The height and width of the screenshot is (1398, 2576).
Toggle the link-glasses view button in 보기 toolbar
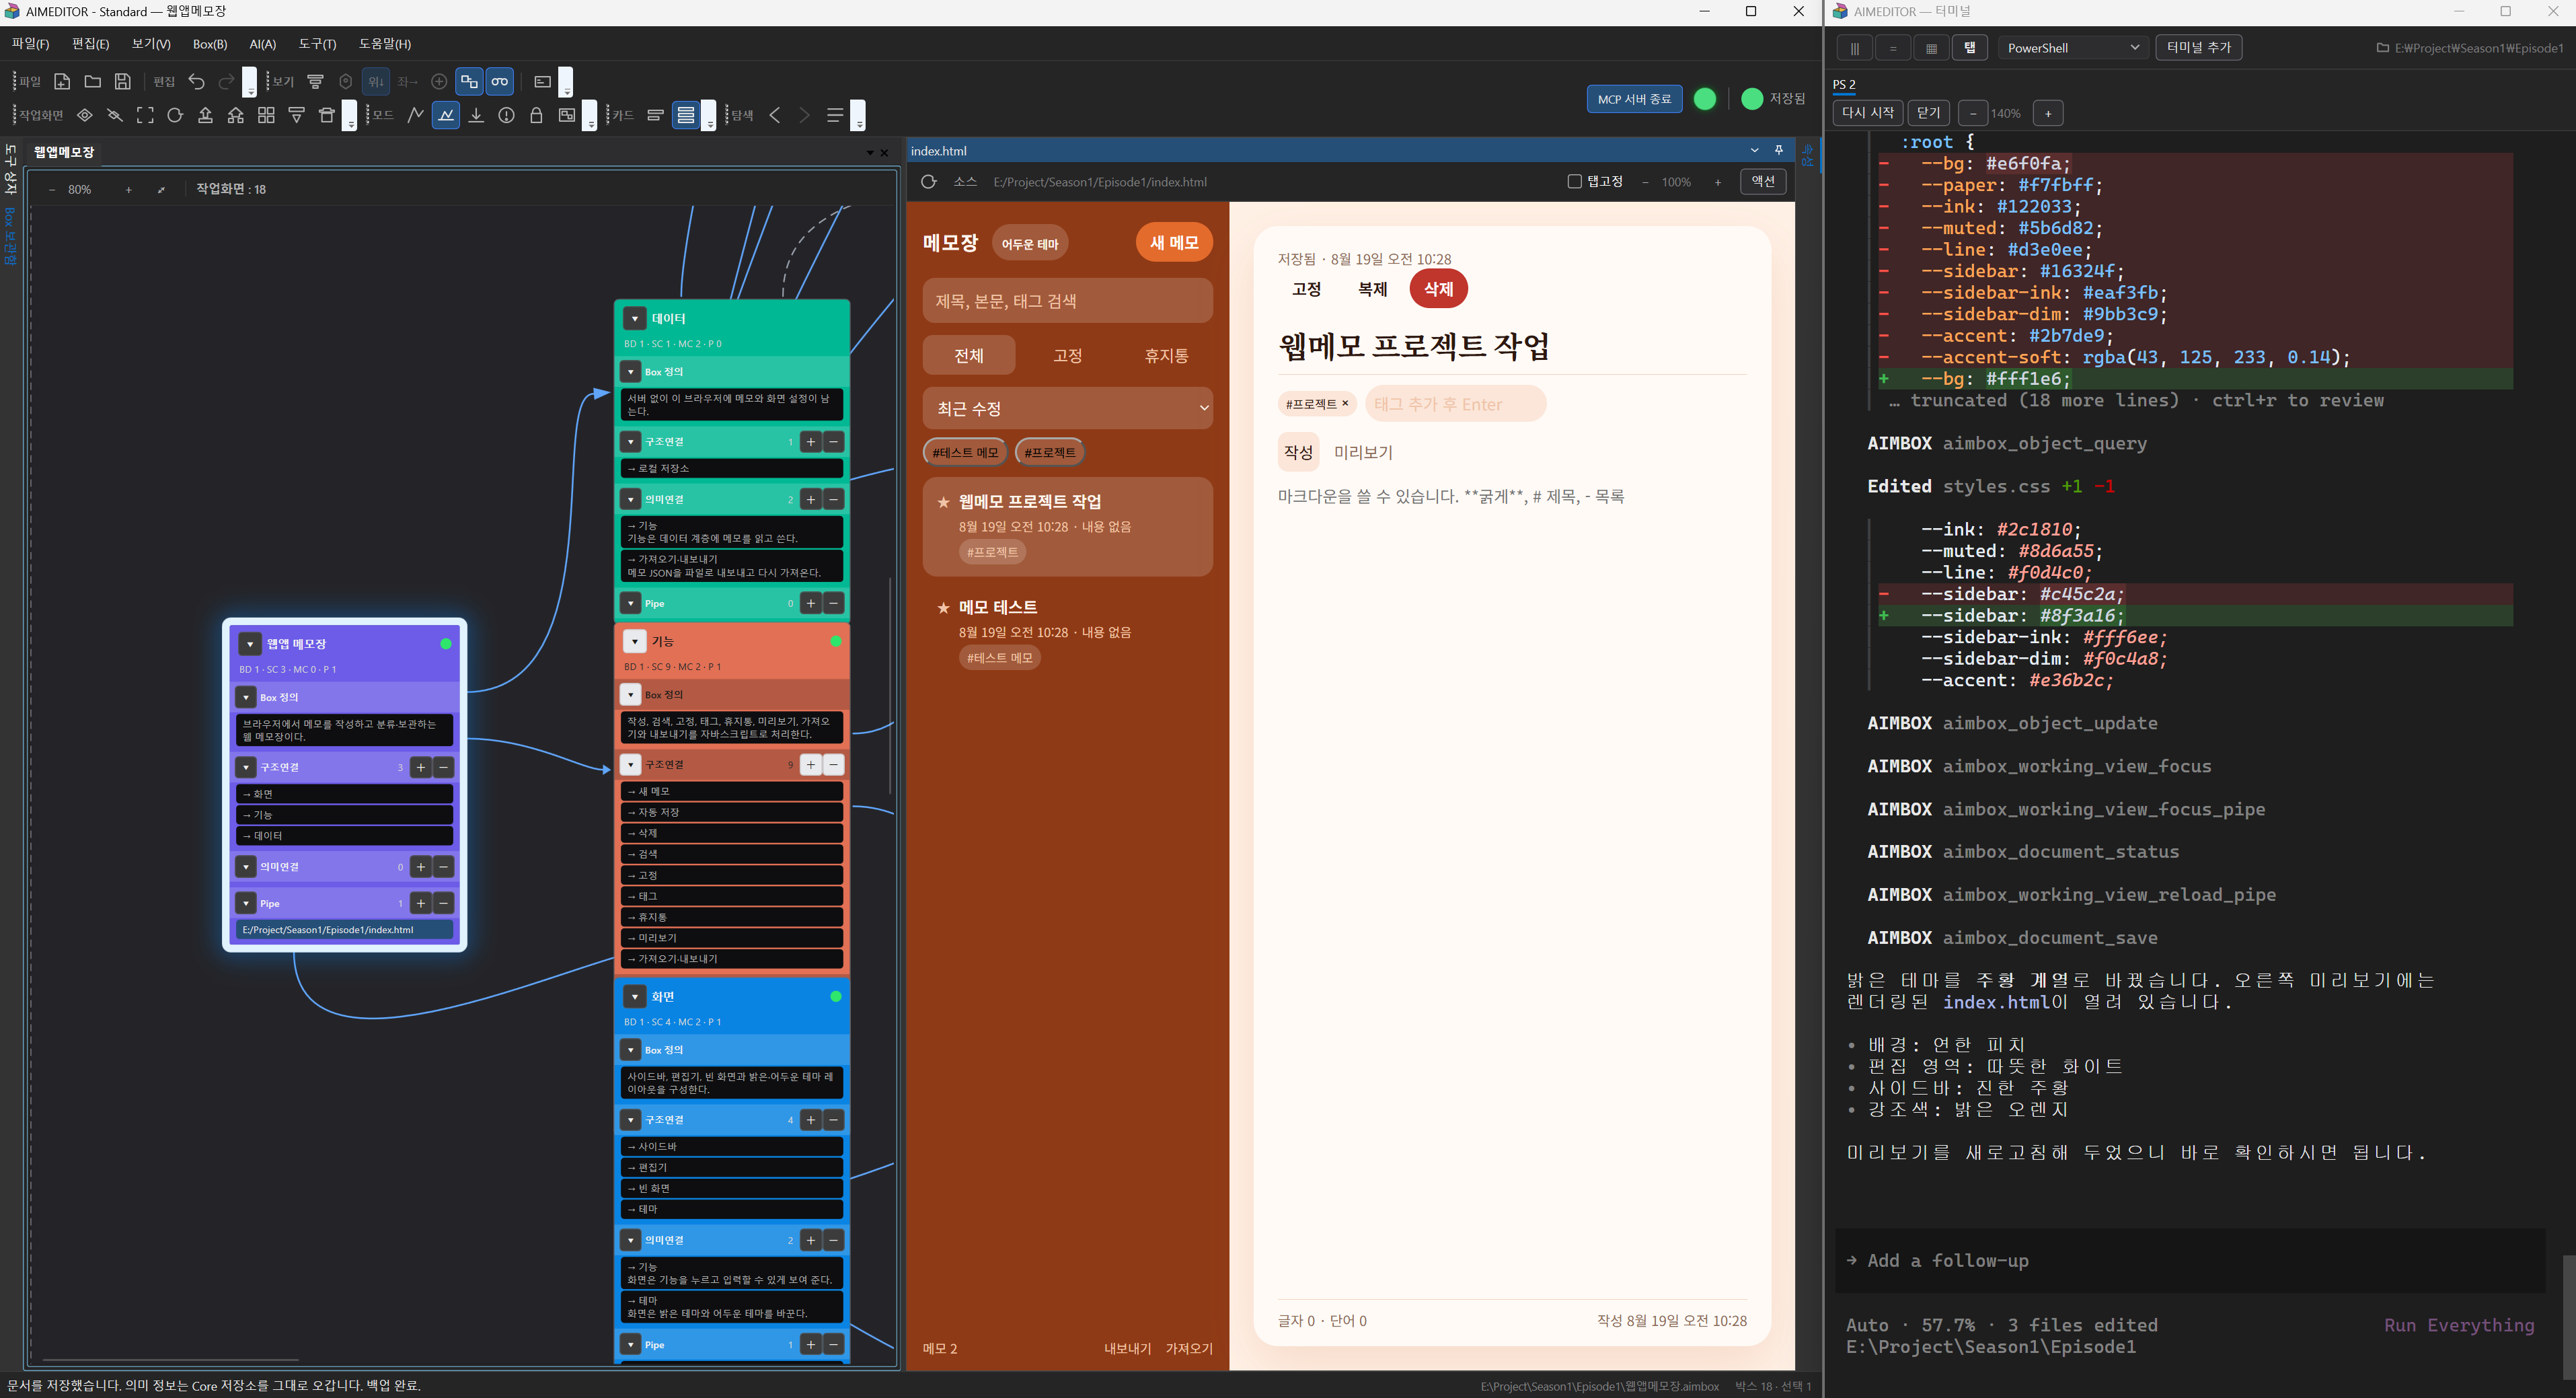click(x=500, y=81)
